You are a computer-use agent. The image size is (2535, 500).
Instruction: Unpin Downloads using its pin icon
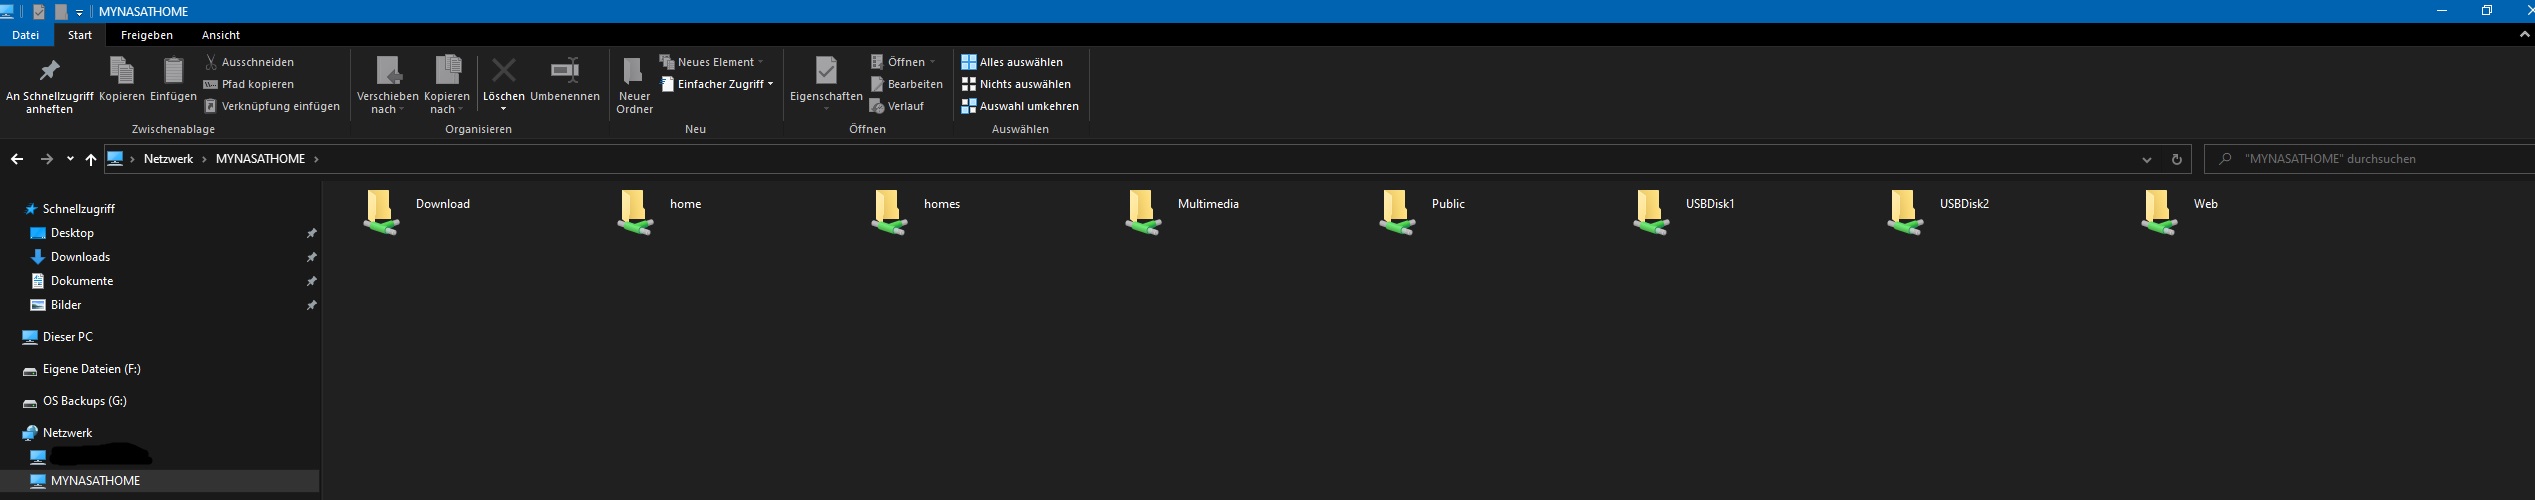click(311, 257)
